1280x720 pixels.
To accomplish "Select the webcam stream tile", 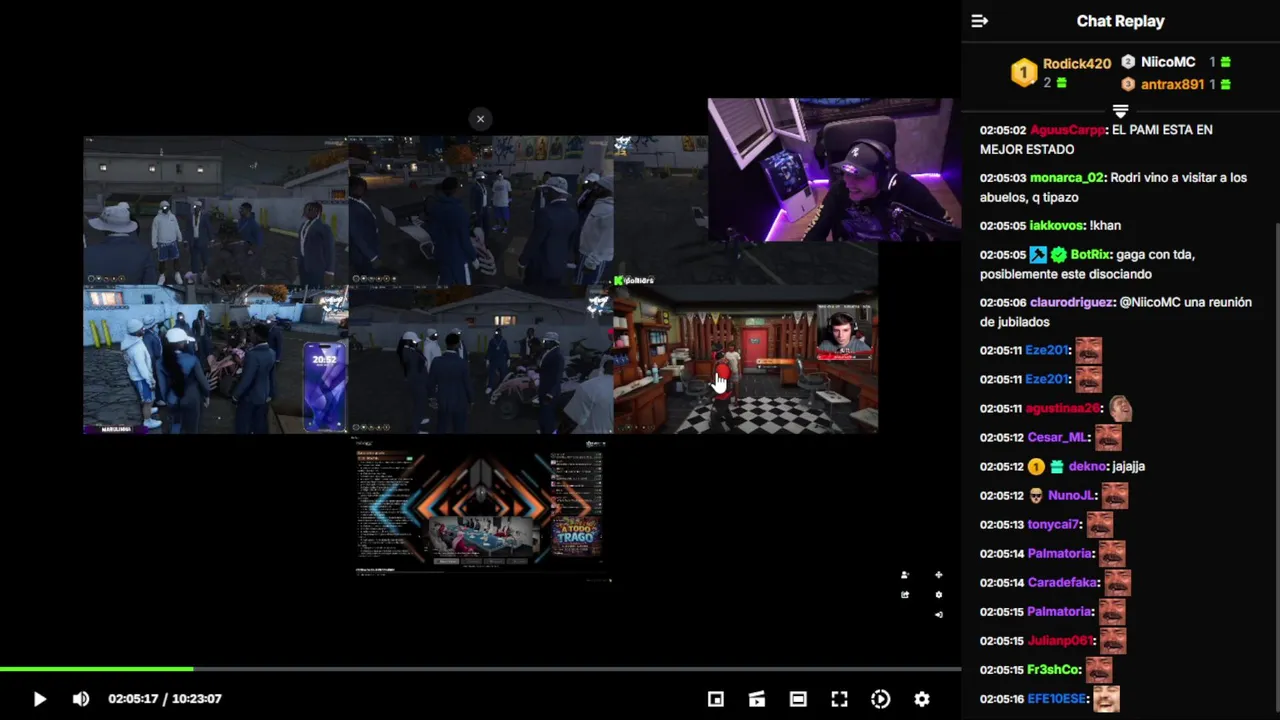I will click(x=832, y=170).
